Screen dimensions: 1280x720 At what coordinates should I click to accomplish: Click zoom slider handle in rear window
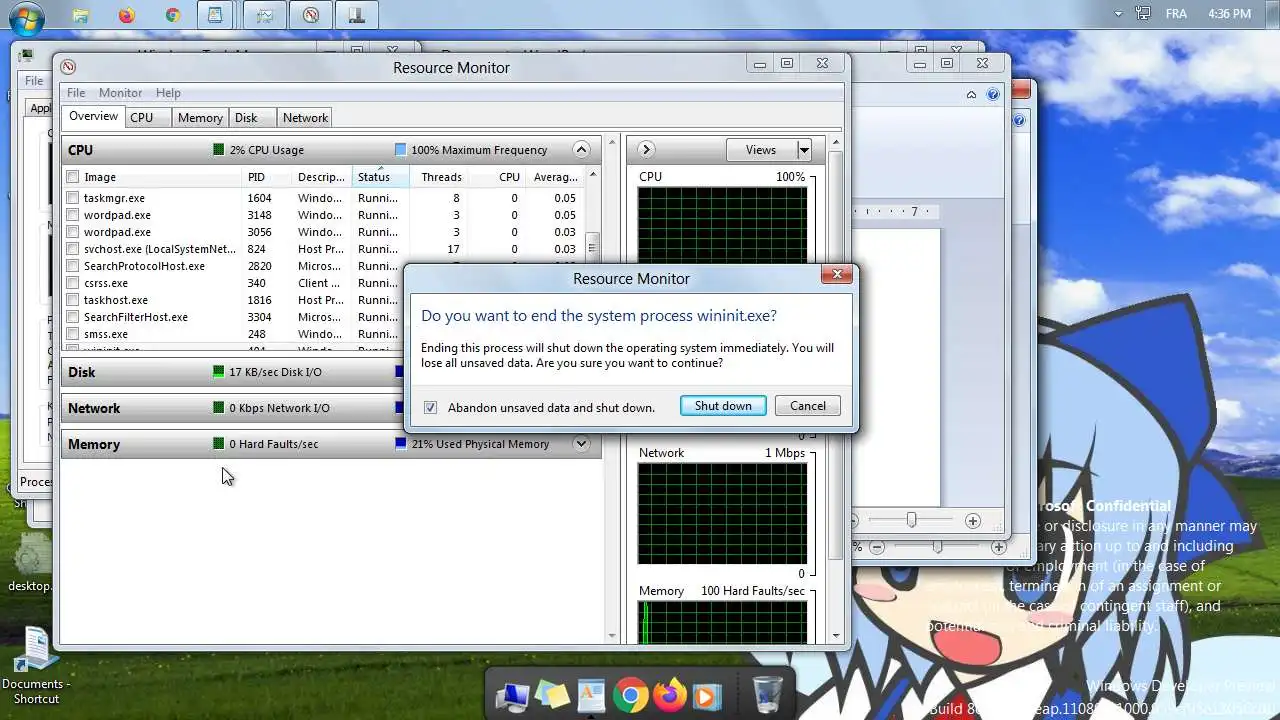coord(937,547)
